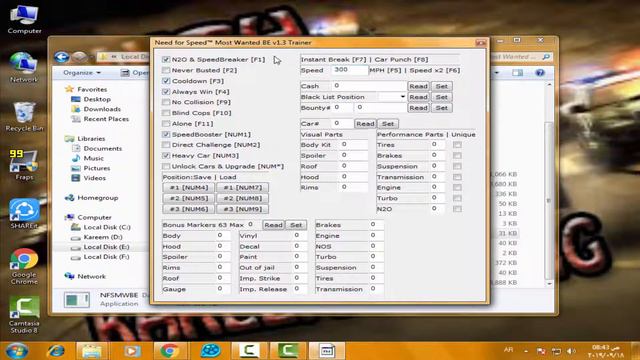Viewport: 640px width, 360px height.
Task: Open the Organize dropdown in Explorer
Action: point(82,73)
